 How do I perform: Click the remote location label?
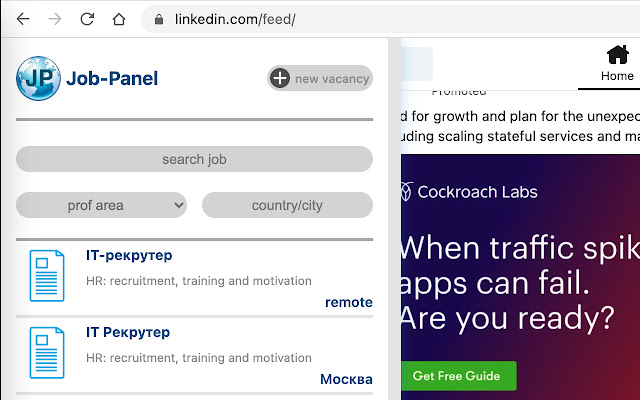coord(348,302)
